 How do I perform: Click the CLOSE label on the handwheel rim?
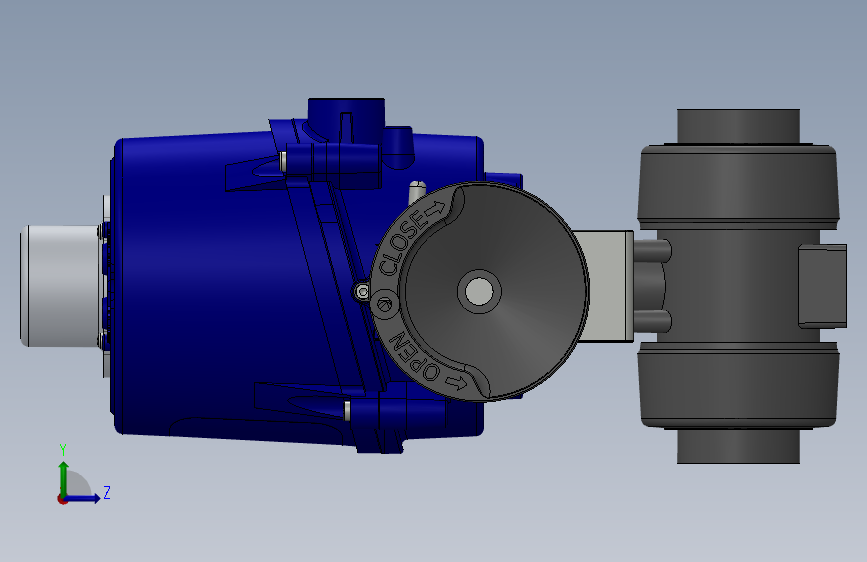tap(403, 242)
